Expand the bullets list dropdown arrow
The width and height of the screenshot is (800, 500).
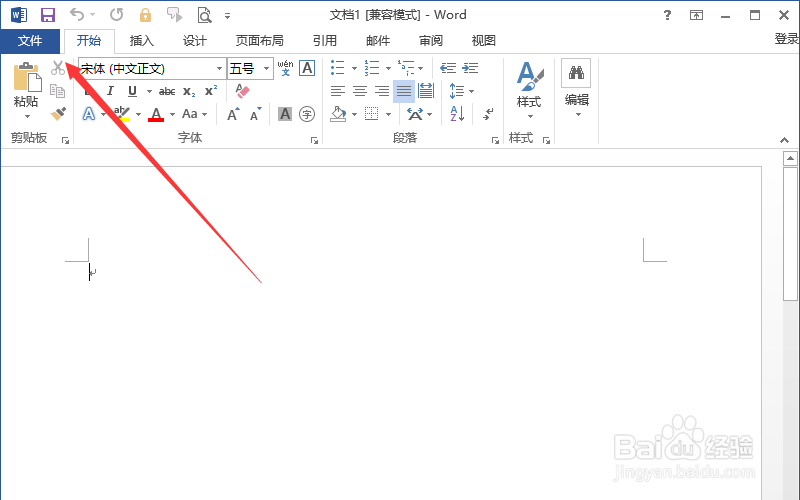point(354,68)
